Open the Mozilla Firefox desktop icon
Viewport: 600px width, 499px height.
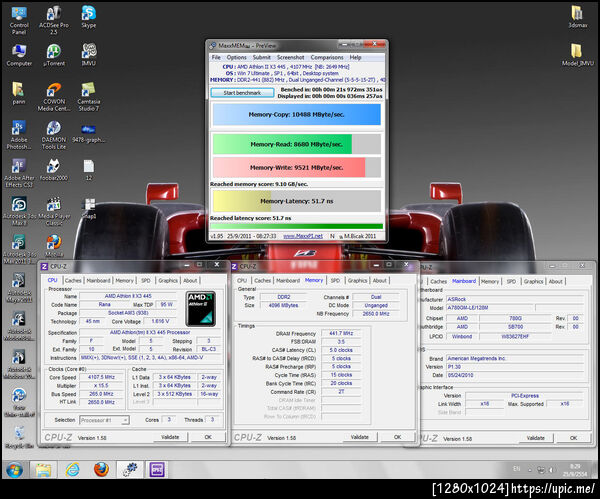[54, 246]
